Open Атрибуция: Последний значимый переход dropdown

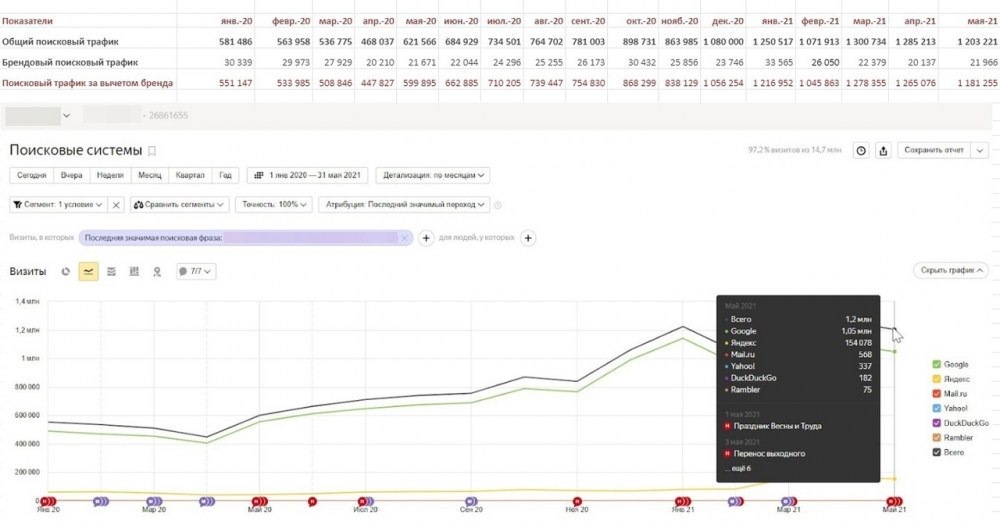[404, 205]
